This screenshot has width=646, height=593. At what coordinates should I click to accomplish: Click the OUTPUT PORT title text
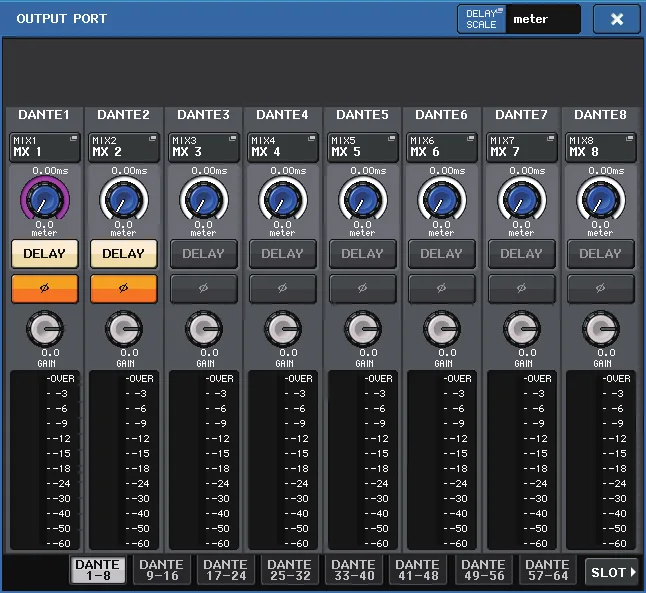tap(62, 19)
